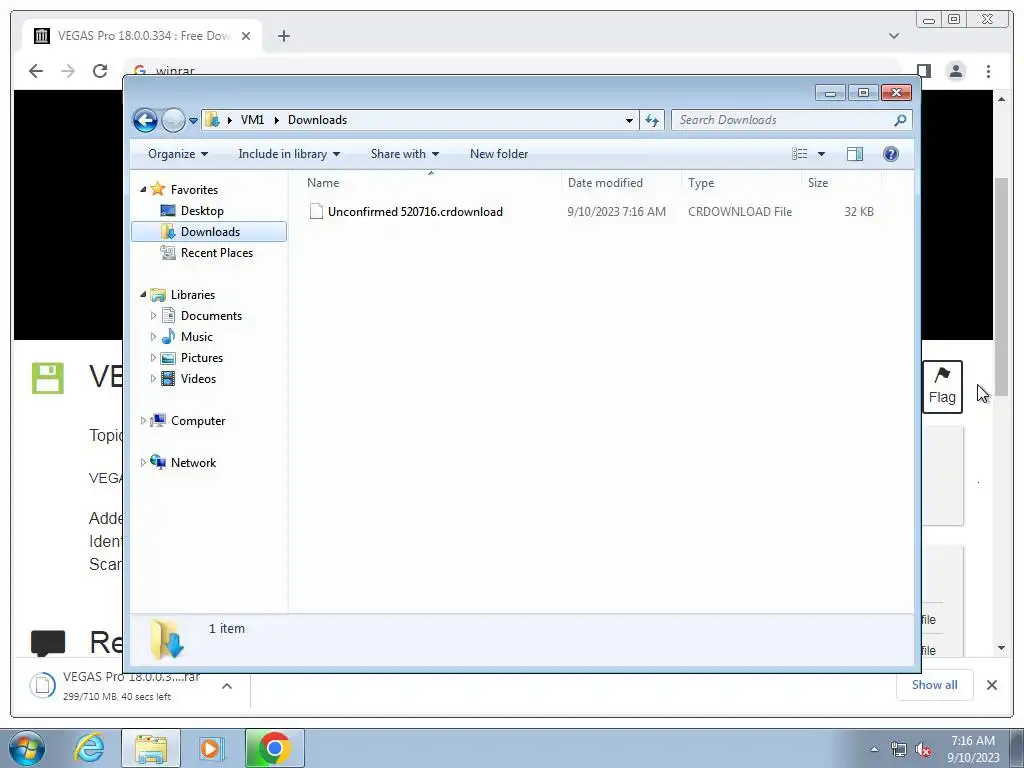Open Chrome side panel icon

(923, 71)
